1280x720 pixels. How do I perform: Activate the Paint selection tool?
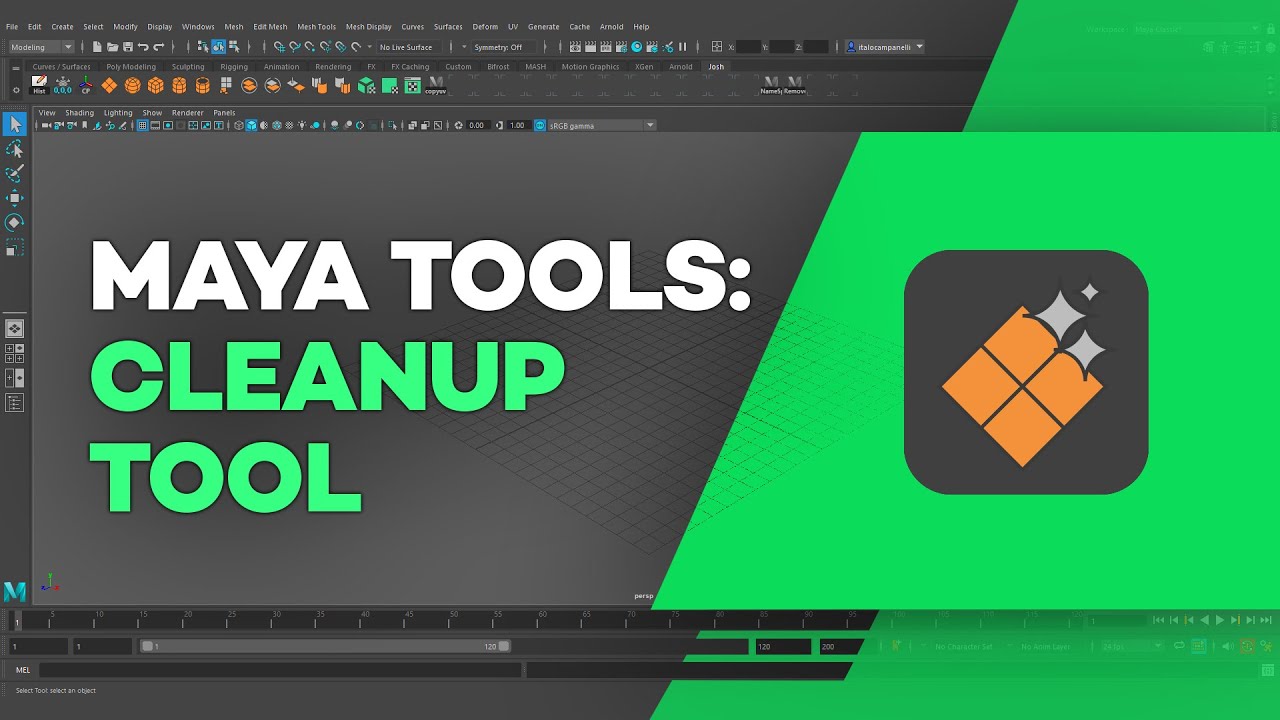pos(15,173)
